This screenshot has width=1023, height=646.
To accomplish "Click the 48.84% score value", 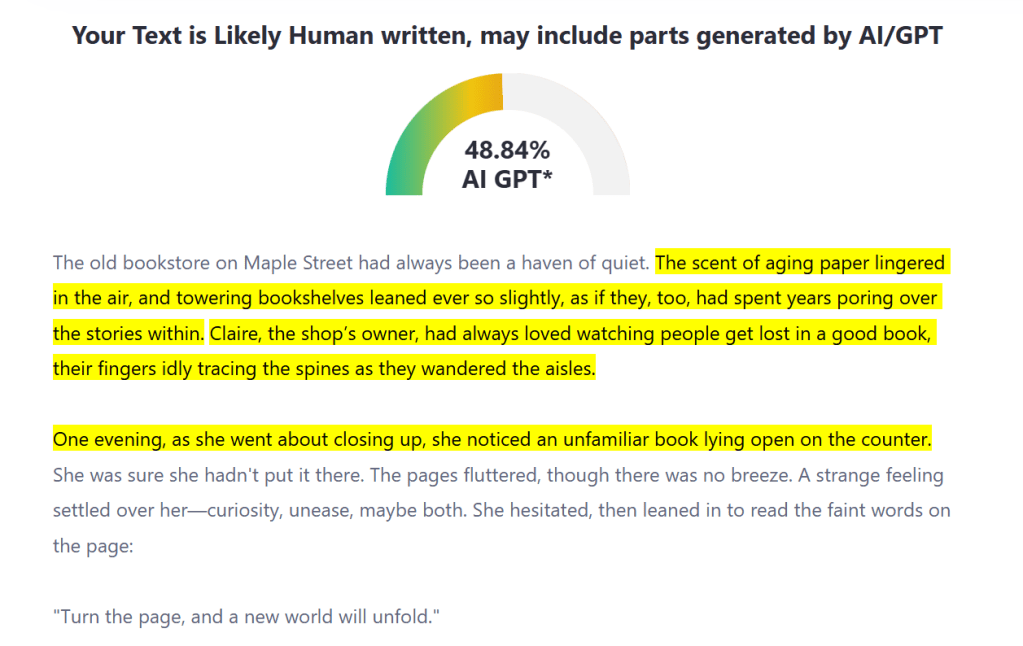I will (x=507, y=151).
